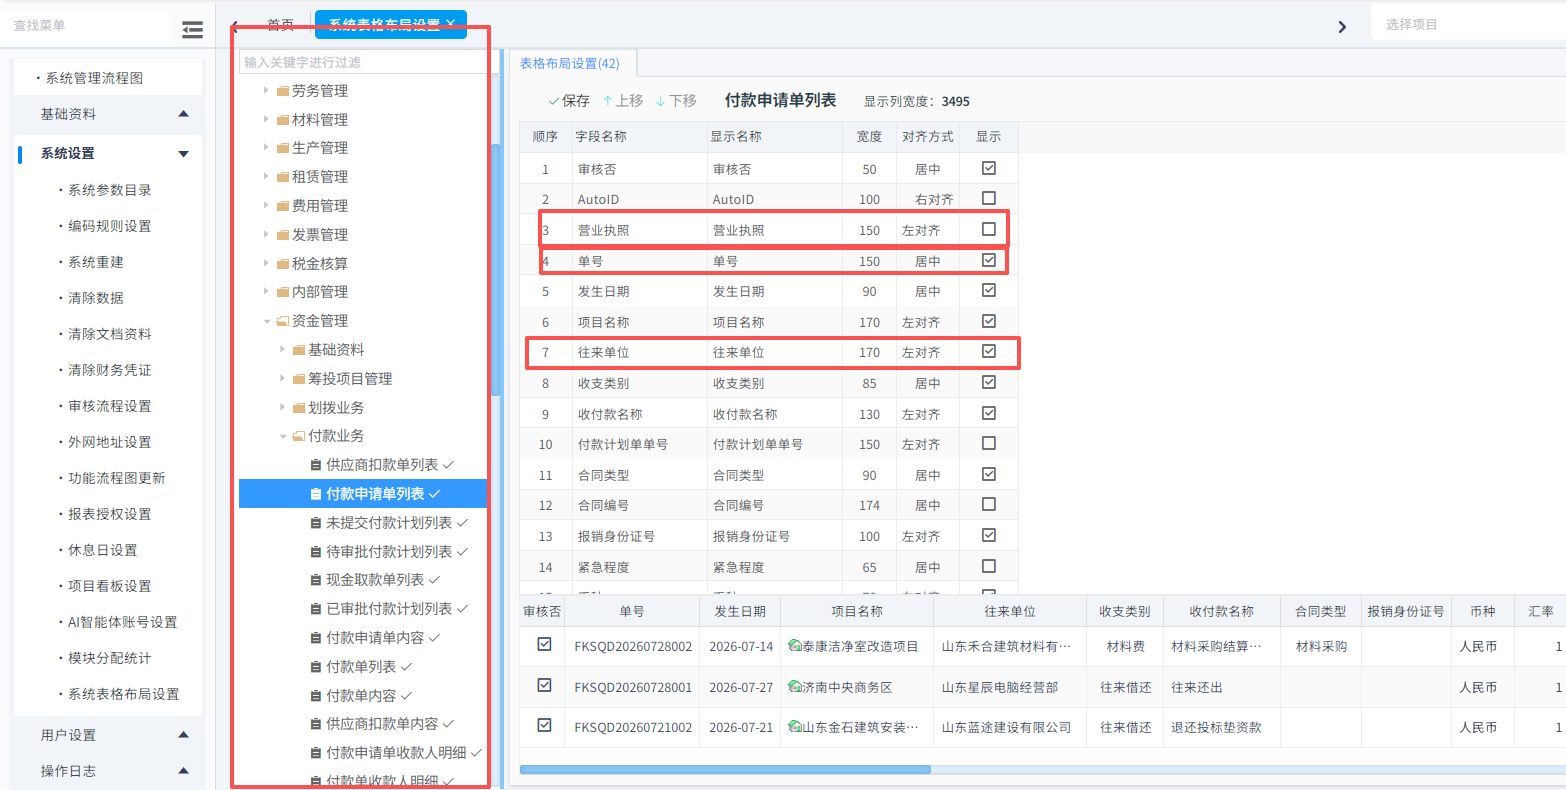Click the 供应商扣款单列表 document icon
Screen dimensions: 1566x790
[316, 465]
